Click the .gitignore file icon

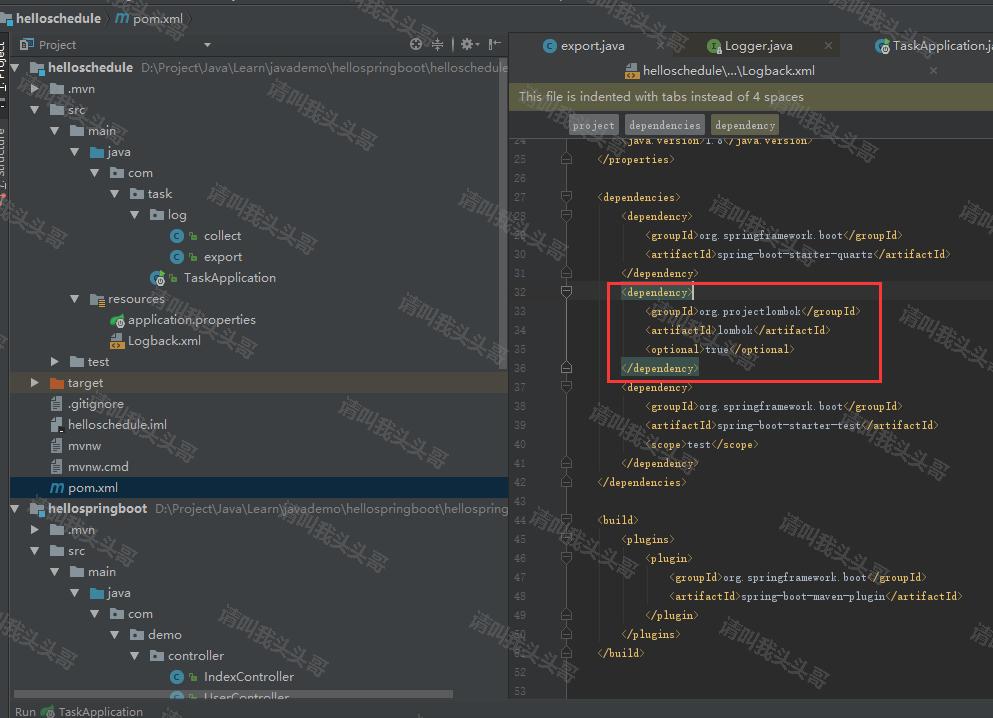57,404
